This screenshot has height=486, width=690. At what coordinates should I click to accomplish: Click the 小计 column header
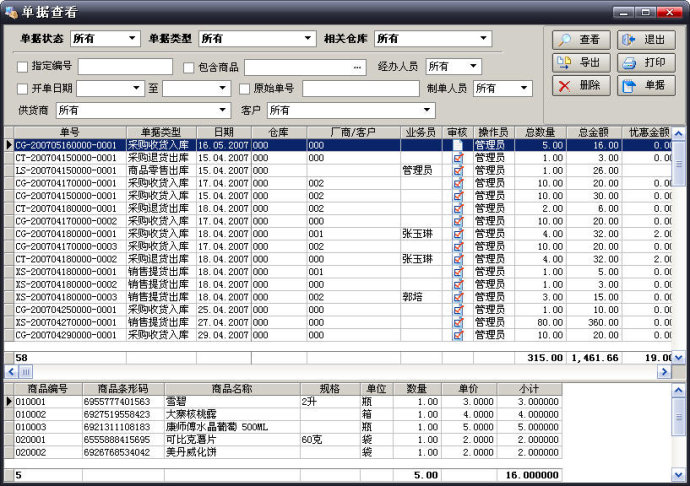click(x=529, y=389)
